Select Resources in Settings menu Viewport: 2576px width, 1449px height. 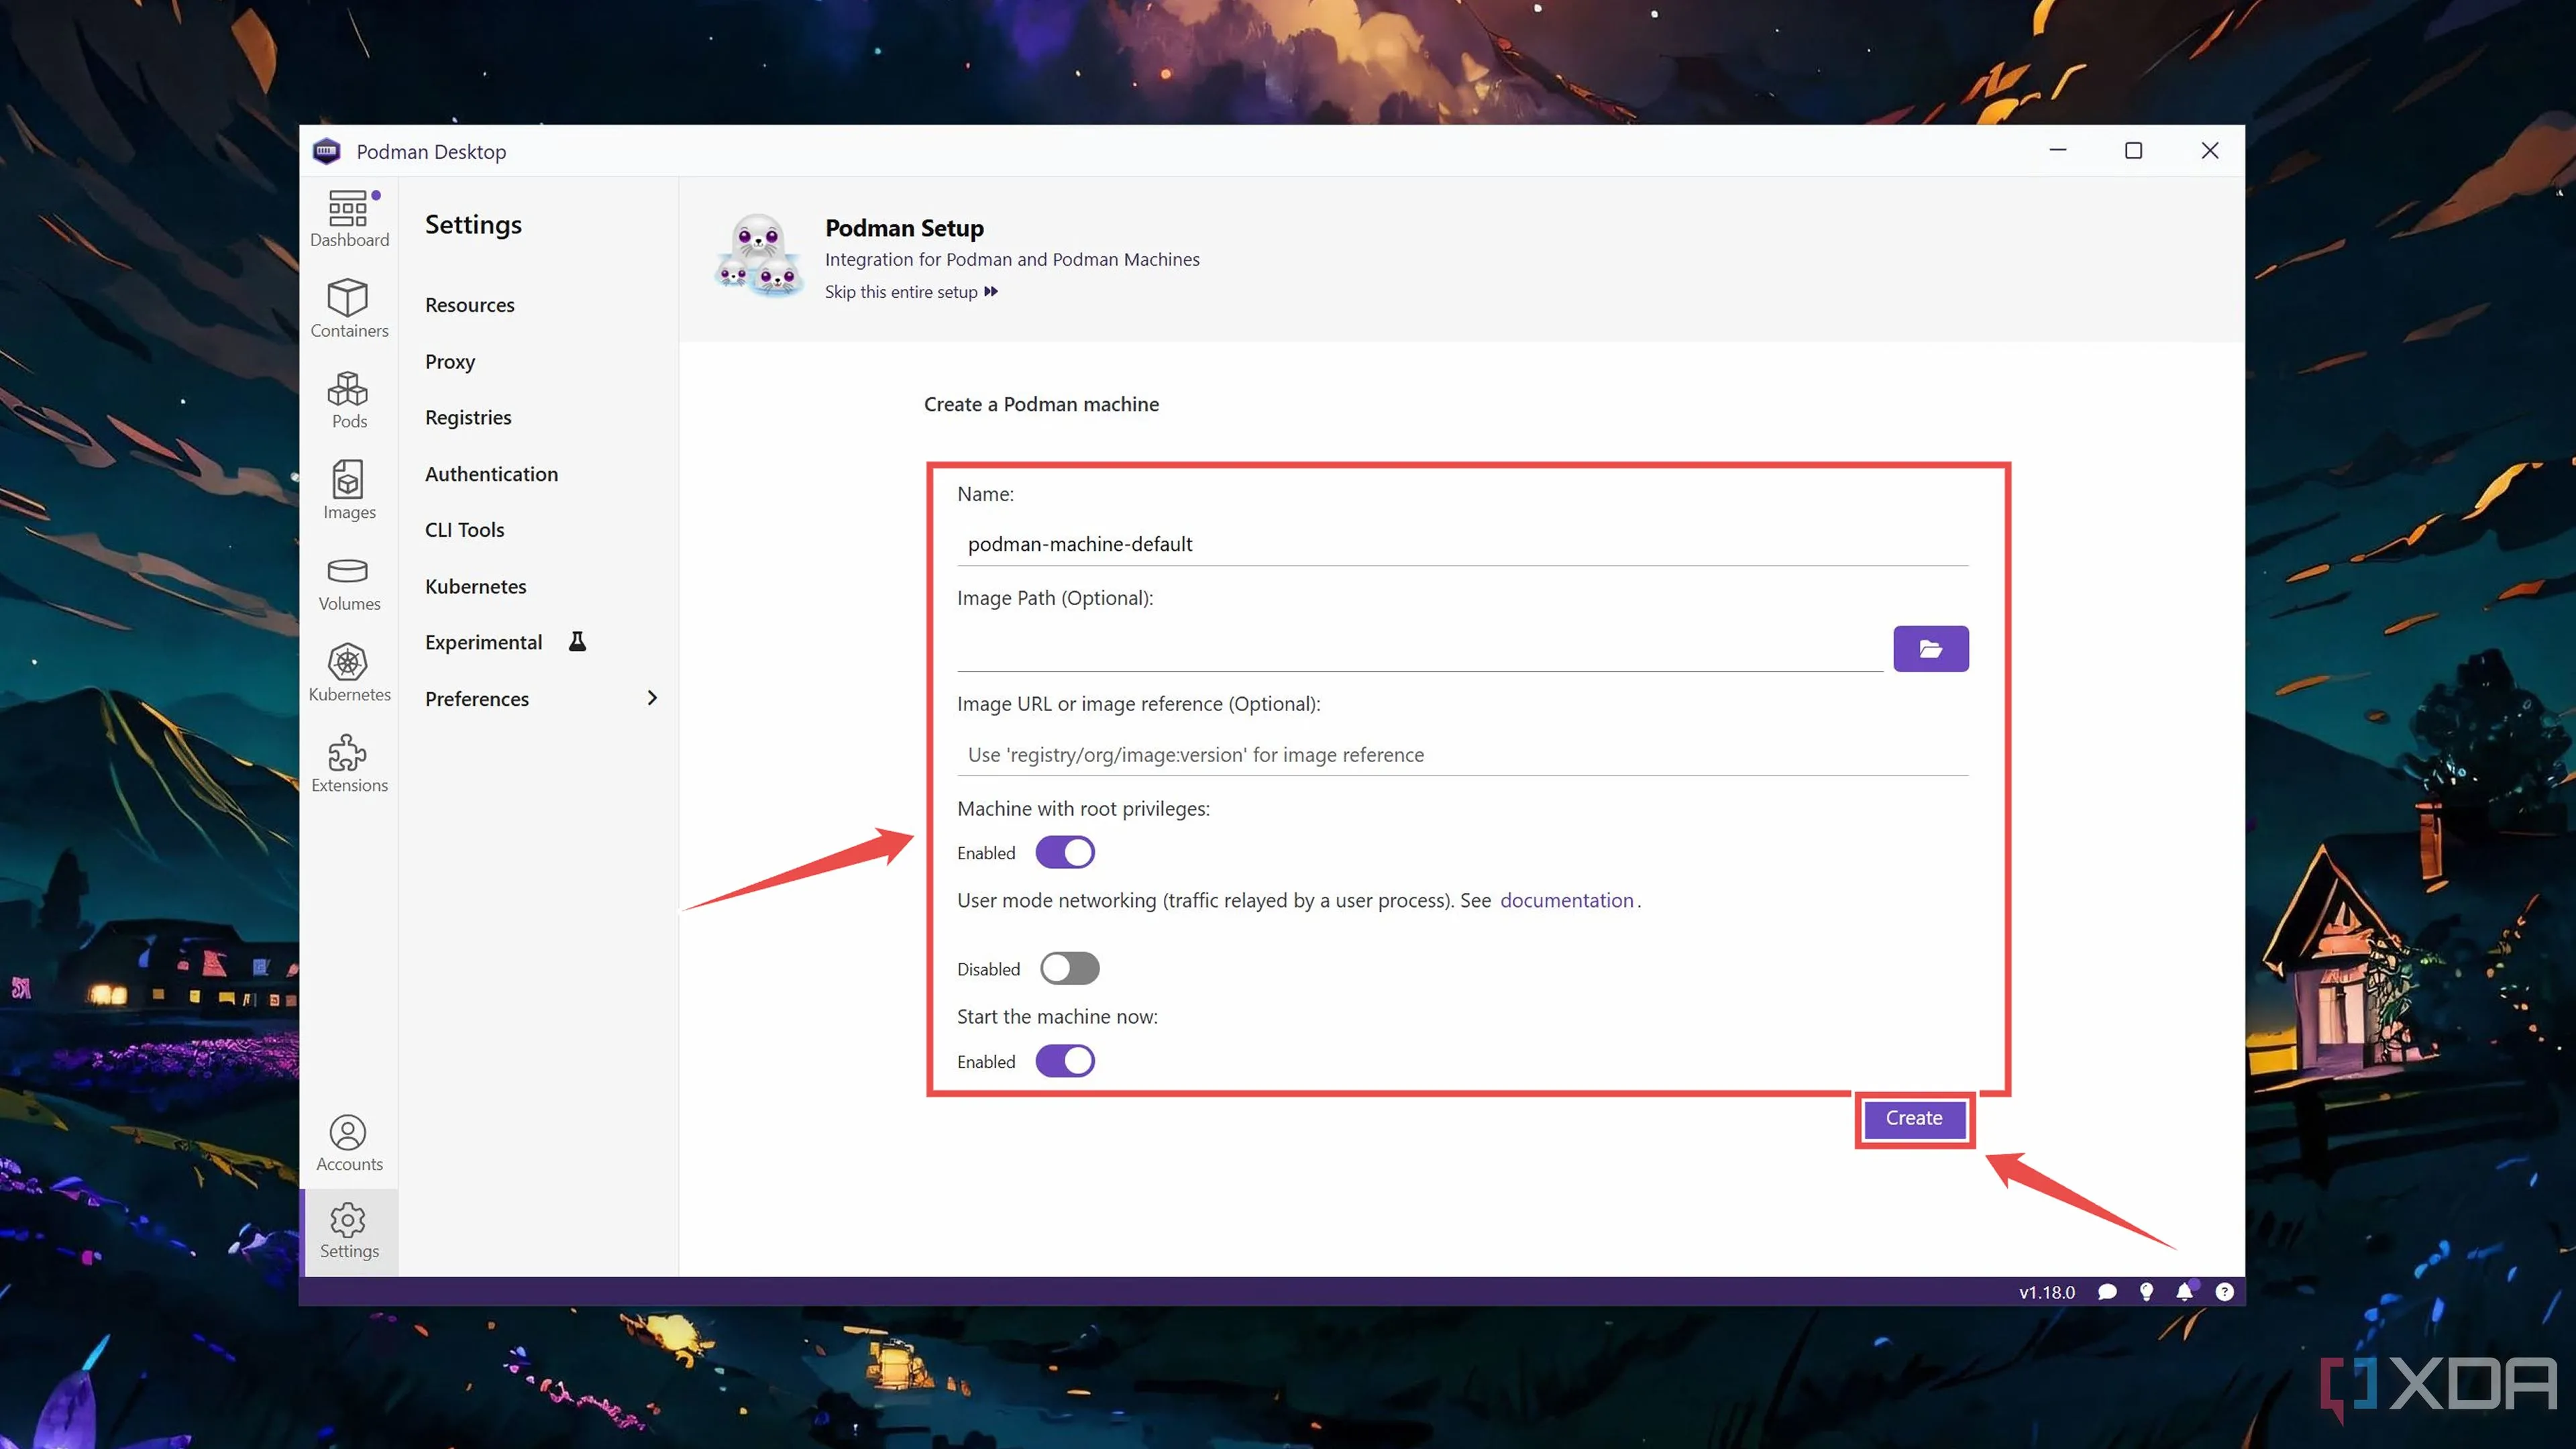tap(470, 305)
